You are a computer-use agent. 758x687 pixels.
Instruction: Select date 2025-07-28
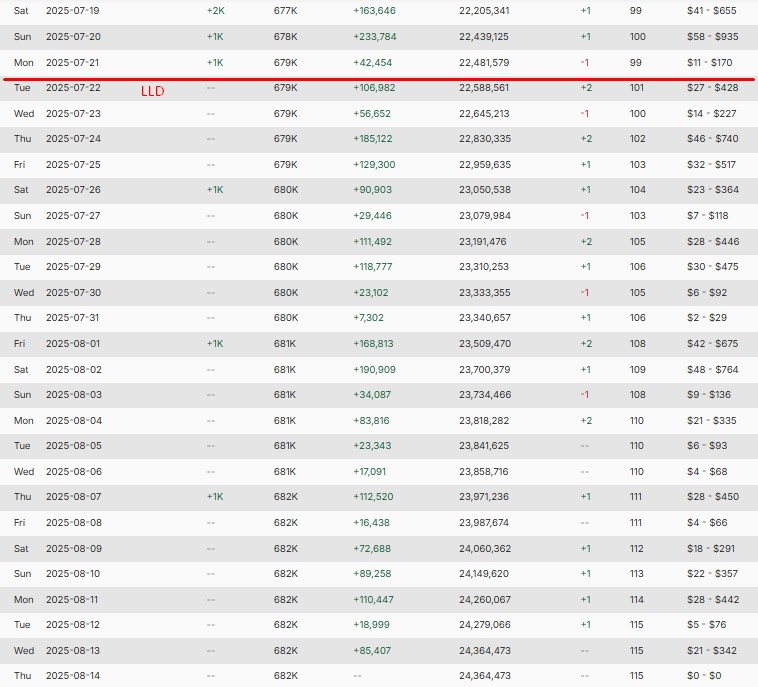coord(73,242)
